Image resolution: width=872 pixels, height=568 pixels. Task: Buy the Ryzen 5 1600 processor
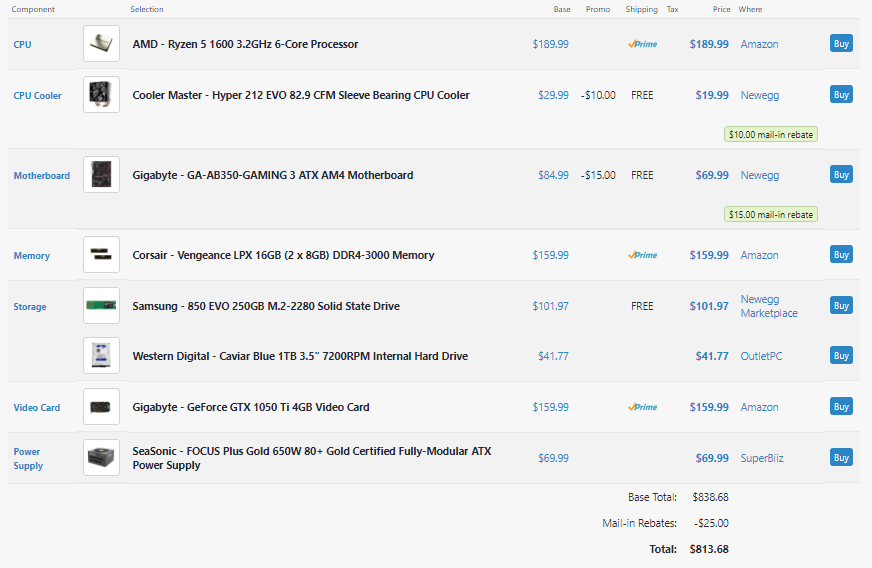tap(841, 43)
